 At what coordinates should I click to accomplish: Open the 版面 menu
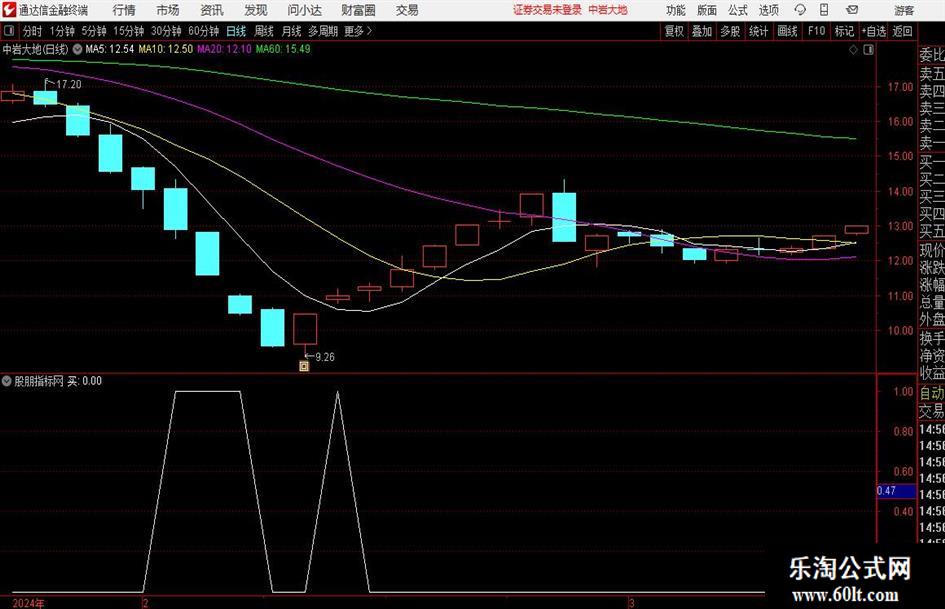[x=707, y=10]
